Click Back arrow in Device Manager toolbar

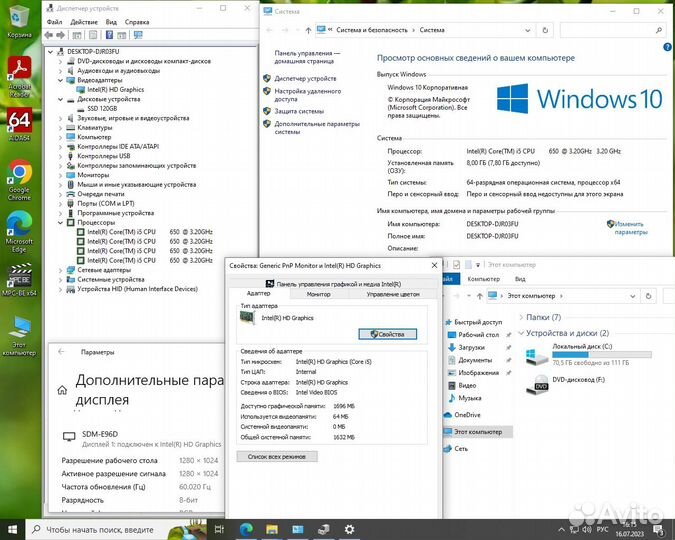[x=49, y=35]
